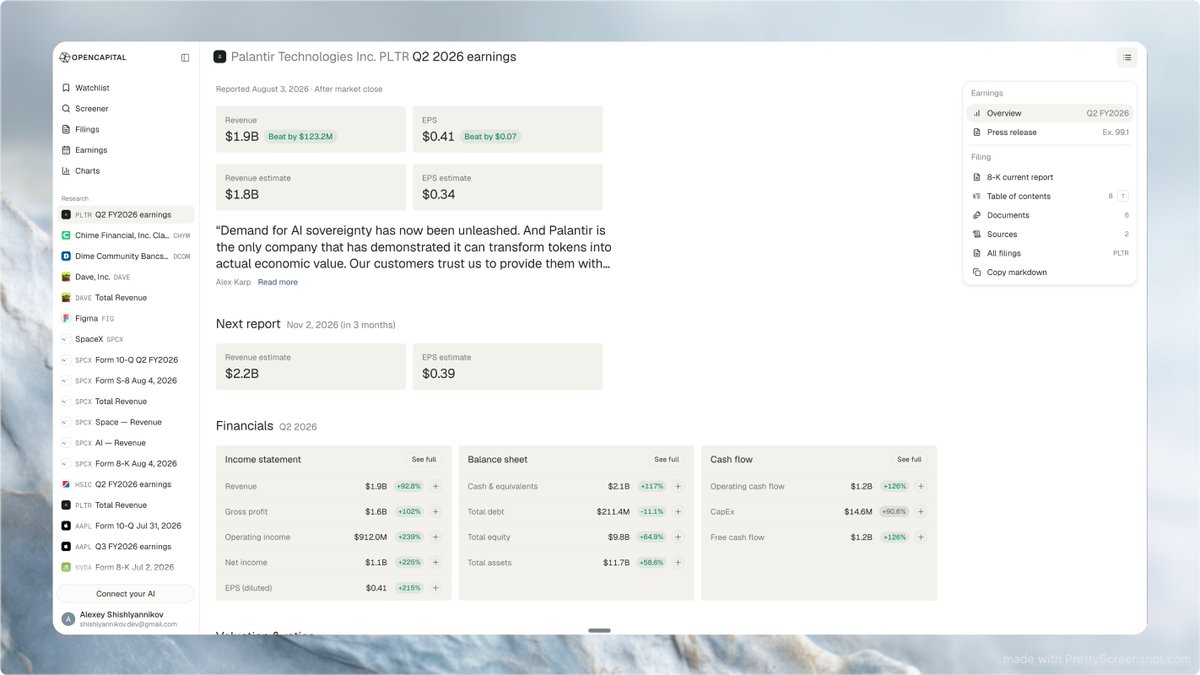
Task: Open Watchlist in the sidebar
Action: [x=125, y=88]
